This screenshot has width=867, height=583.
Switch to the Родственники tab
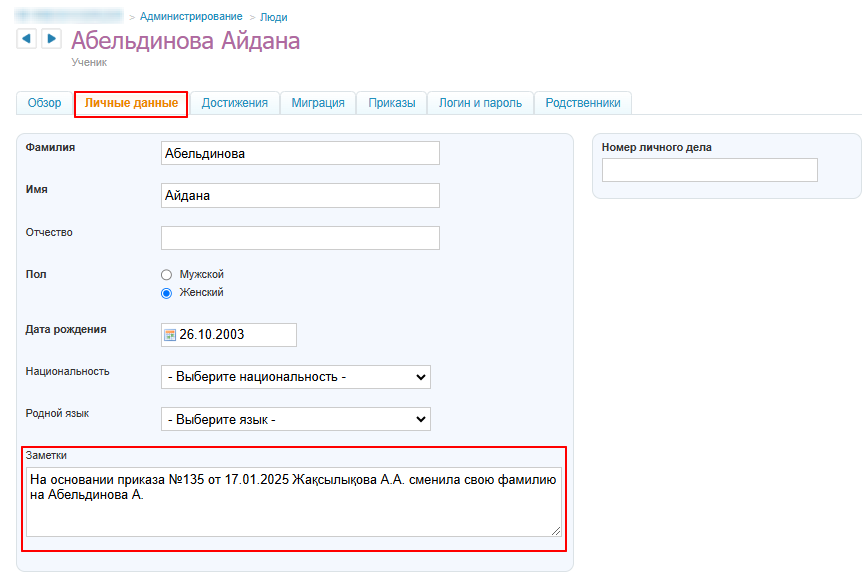(582, 103)
